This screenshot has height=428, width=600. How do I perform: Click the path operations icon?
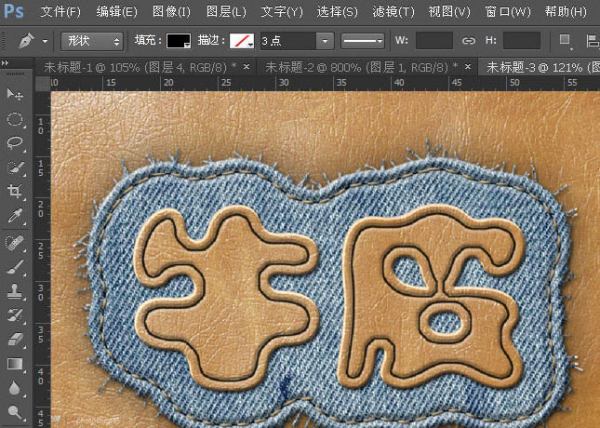coord(565,41)
